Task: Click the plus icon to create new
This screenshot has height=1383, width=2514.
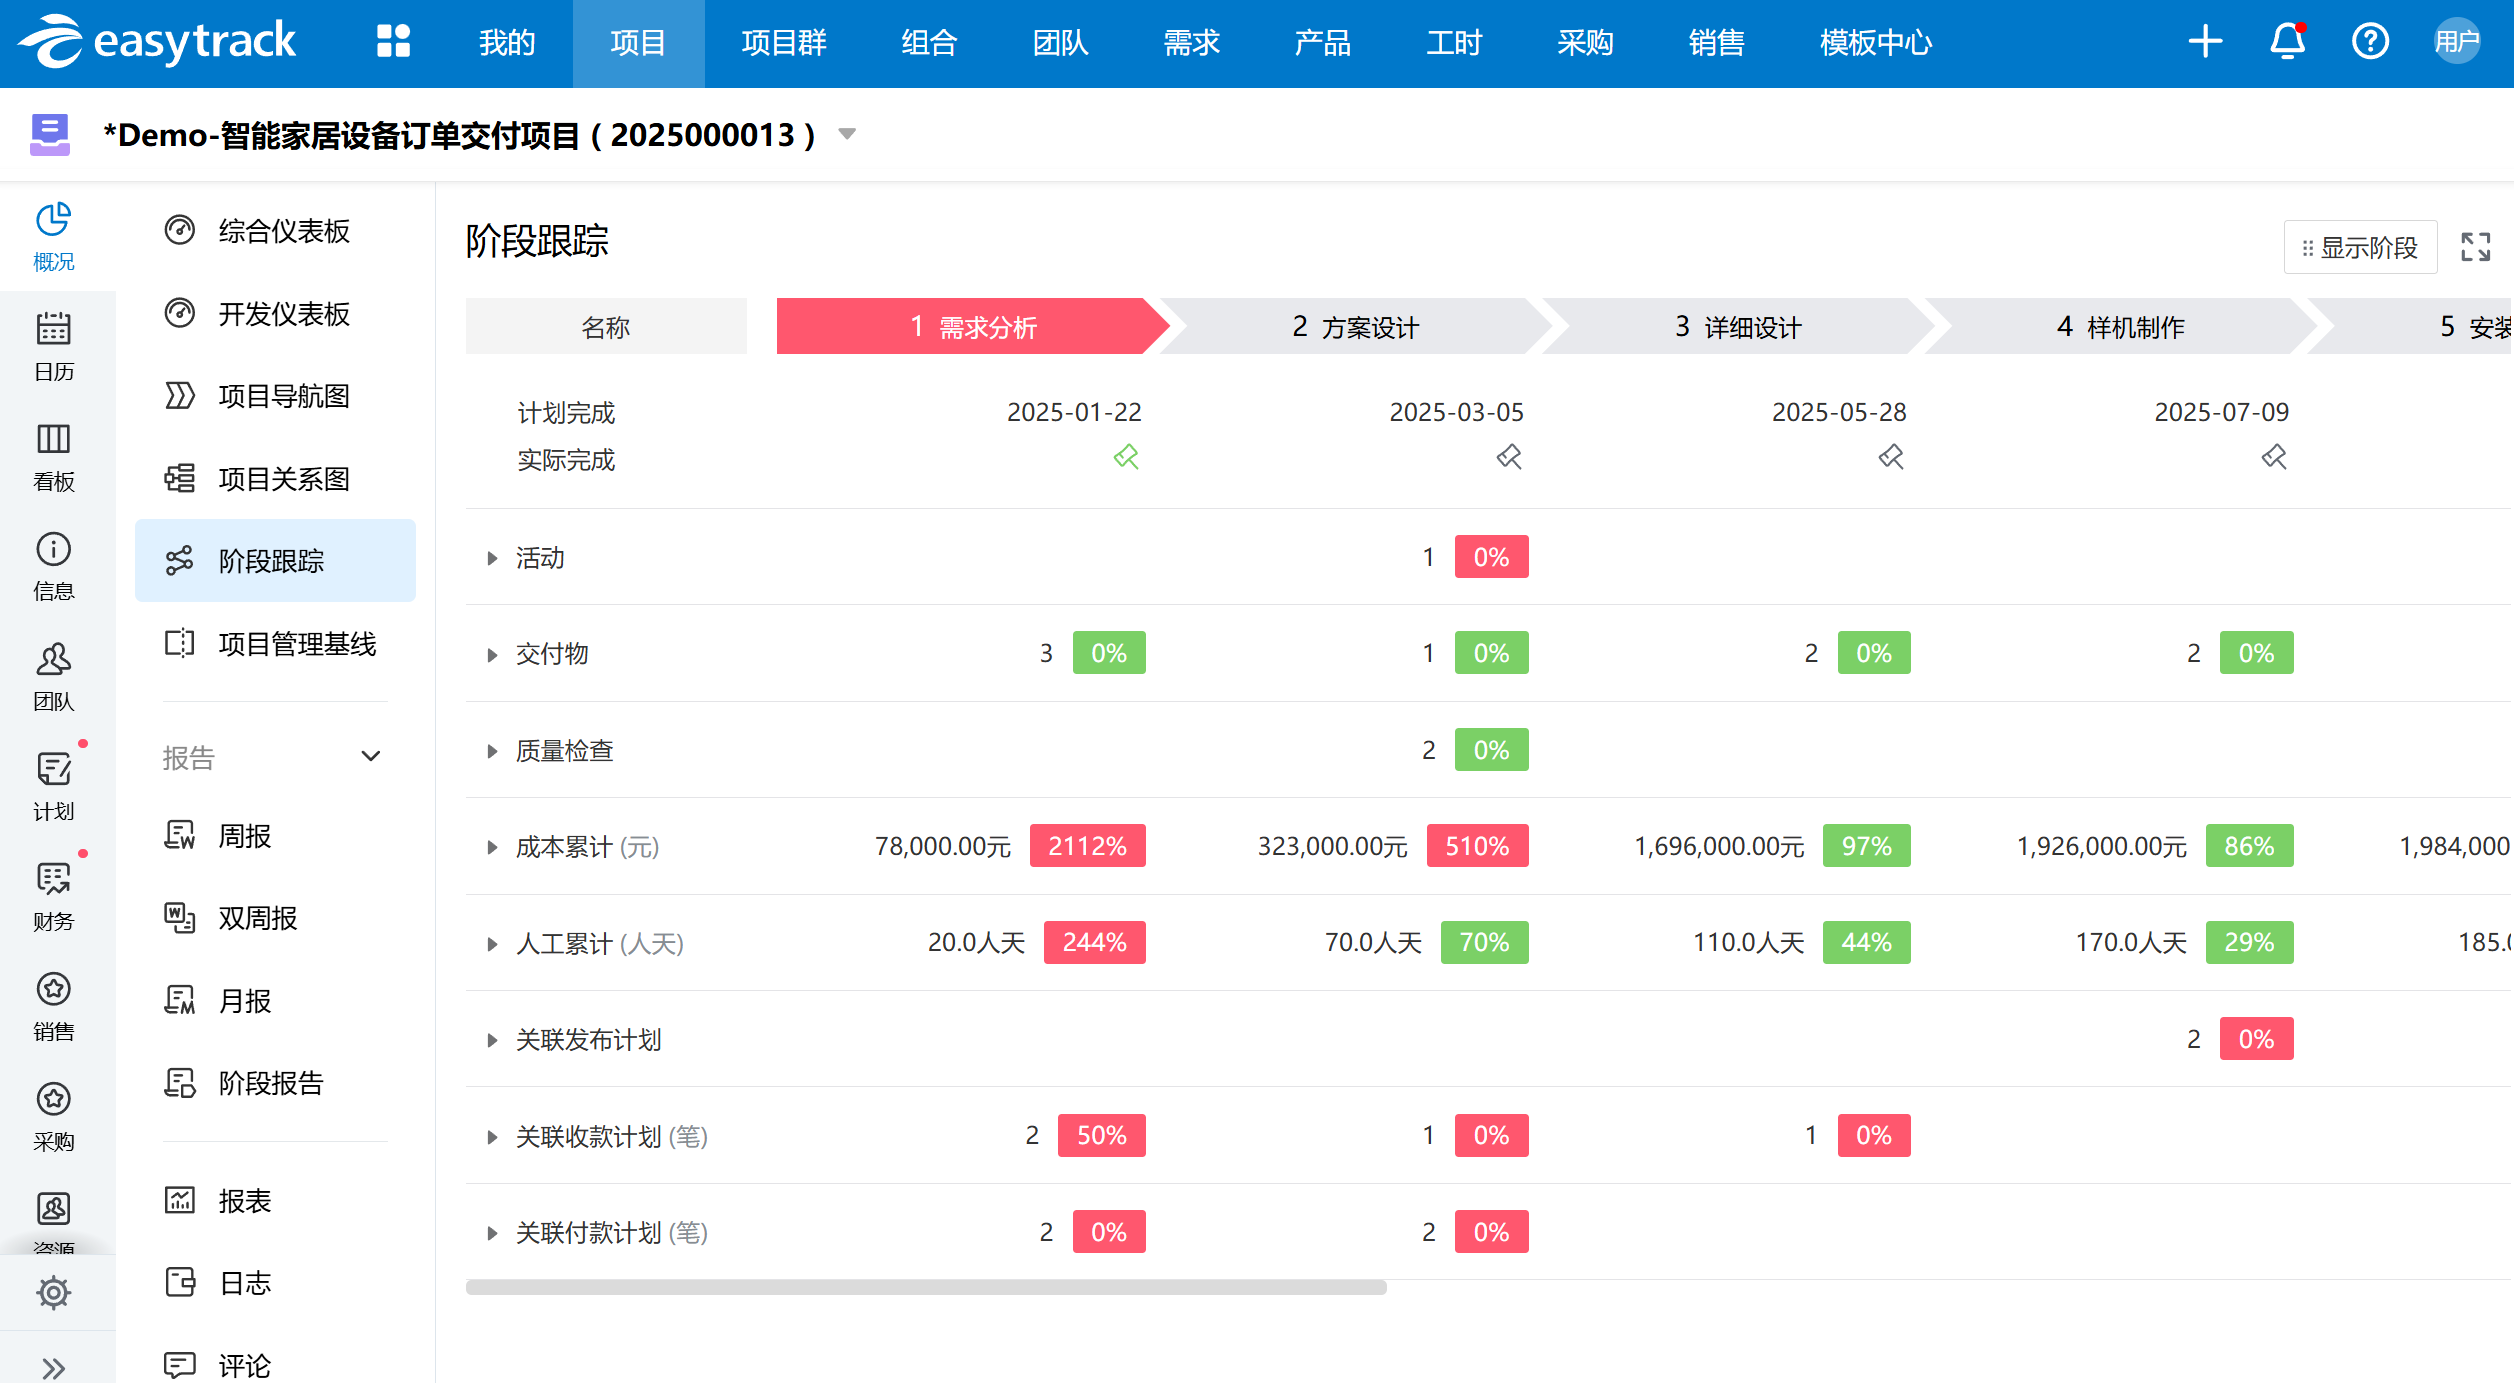Action: point(2205,42)
